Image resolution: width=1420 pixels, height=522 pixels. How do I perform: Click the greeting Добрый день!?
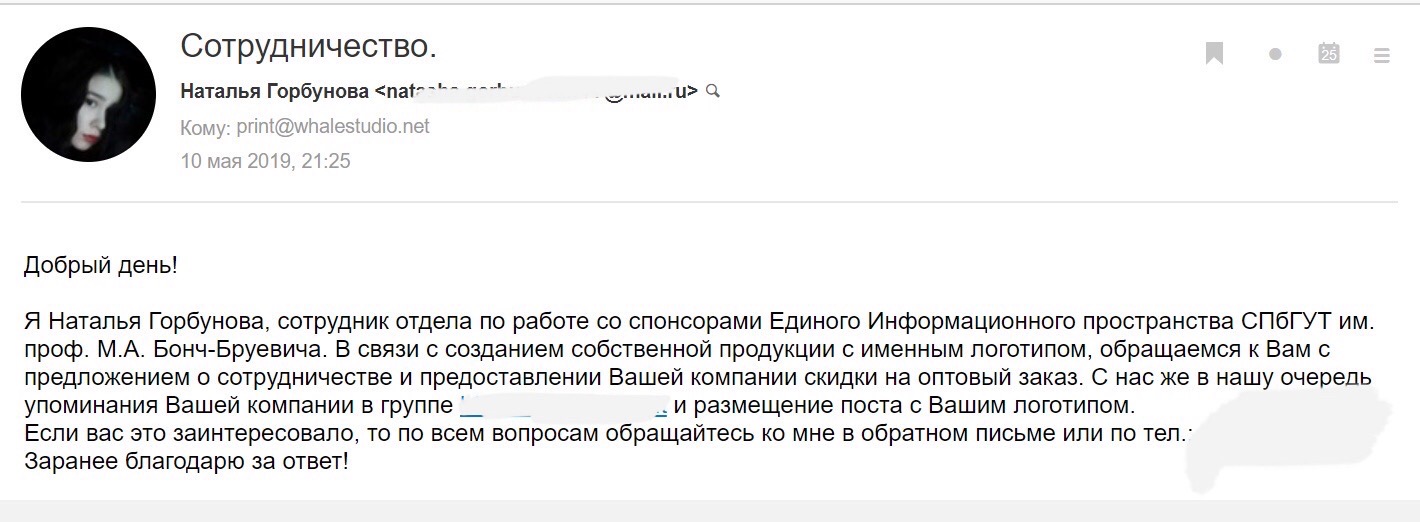pyautogui.click(x=101, y=266)
